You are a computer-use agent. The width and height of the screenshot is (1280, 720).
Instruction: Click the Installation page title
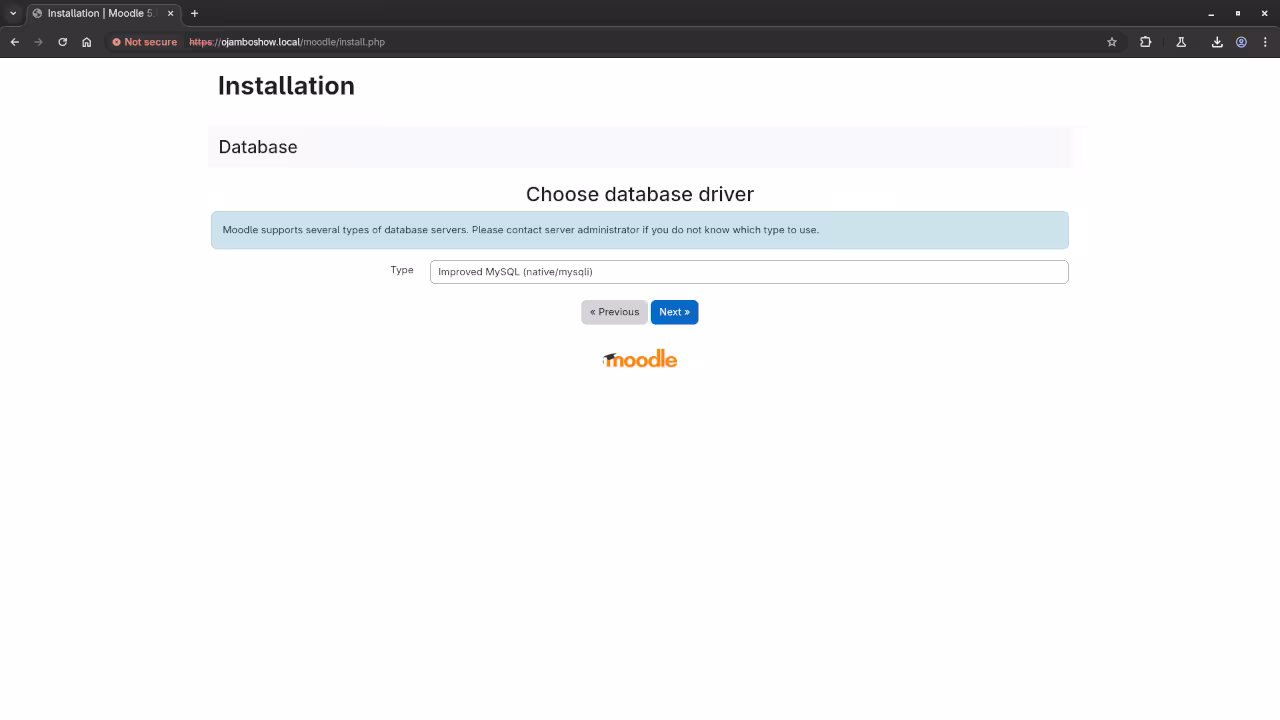point(286,86)
